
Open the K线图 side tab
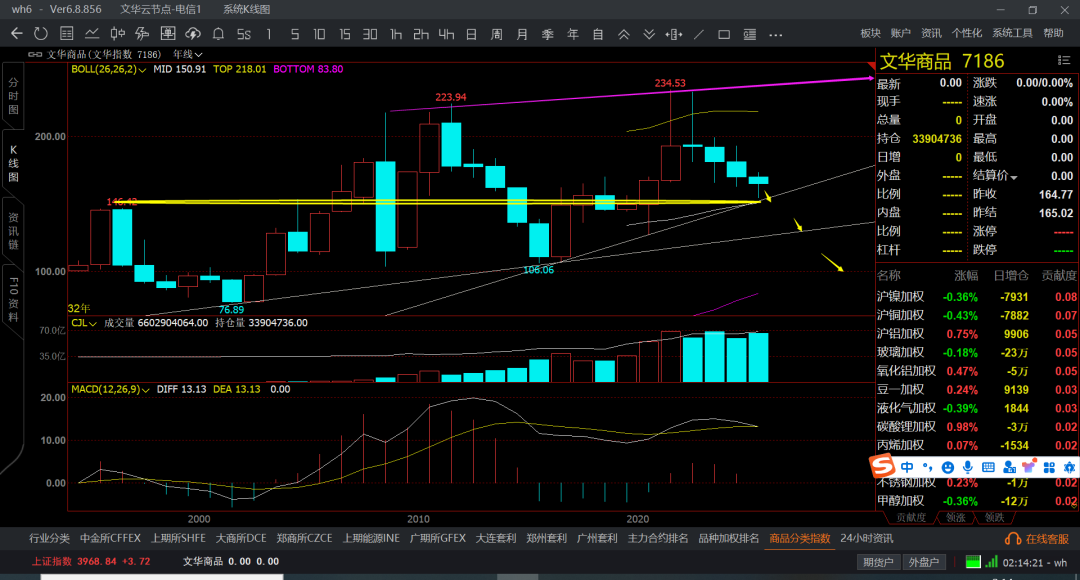[x=13, y=163]
